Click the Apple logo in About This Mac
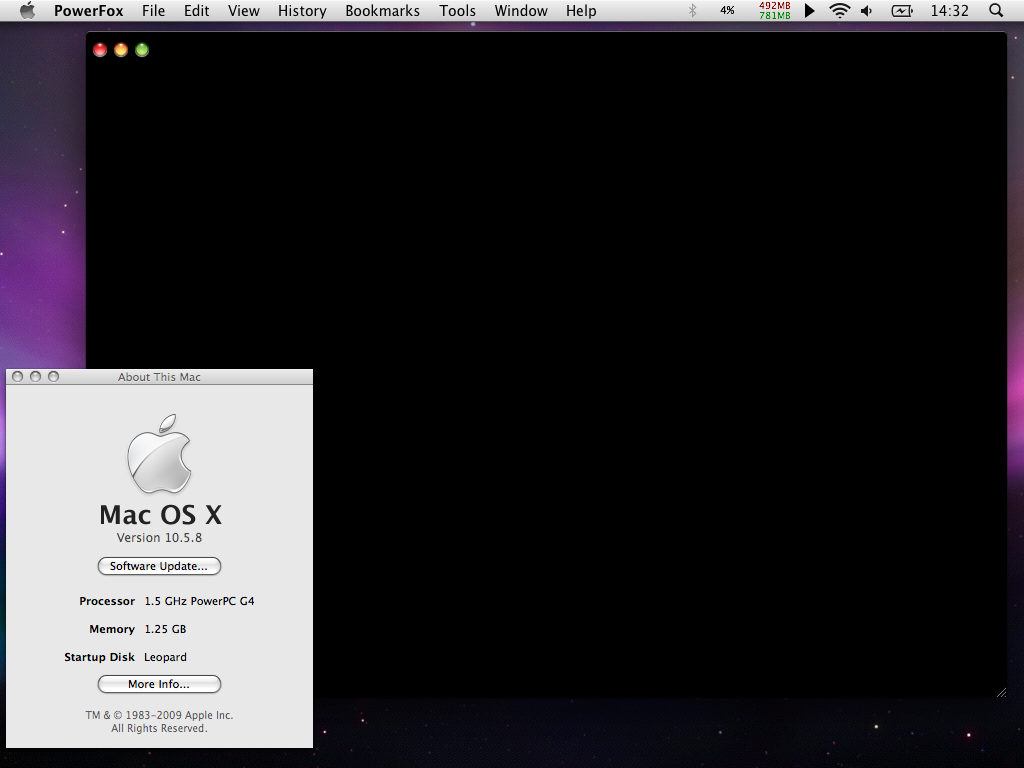This screenshot has height=768, width=1024. (159, 453)
